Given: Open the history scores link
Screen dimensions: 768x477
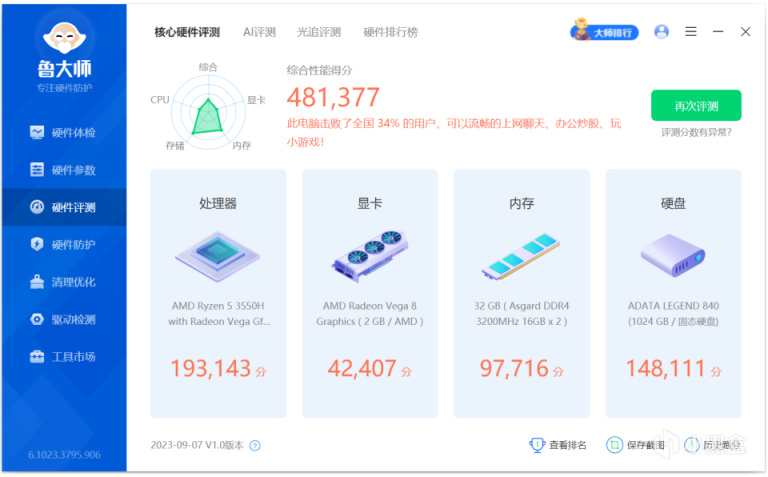Looking at the screenshot, I should click(713, 445).
